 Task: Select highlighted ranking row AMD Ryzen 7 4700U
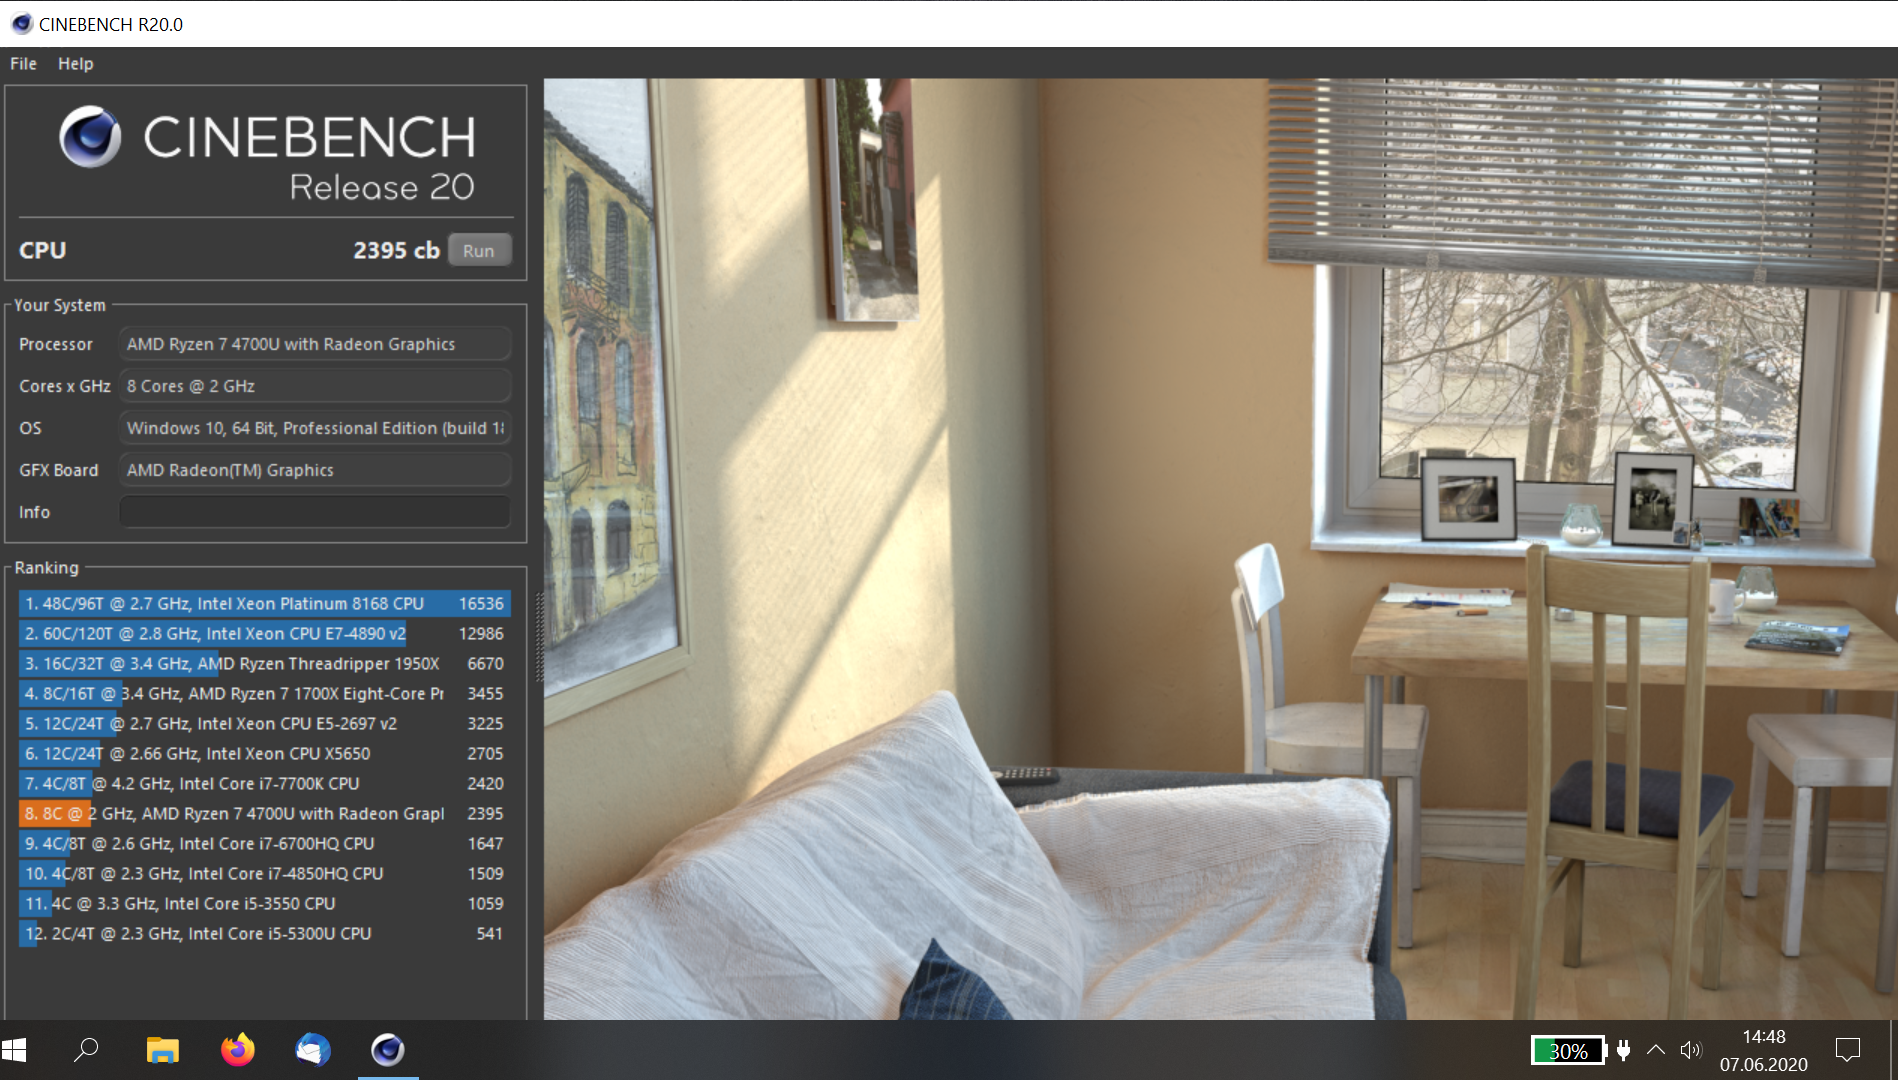[265, 813]
